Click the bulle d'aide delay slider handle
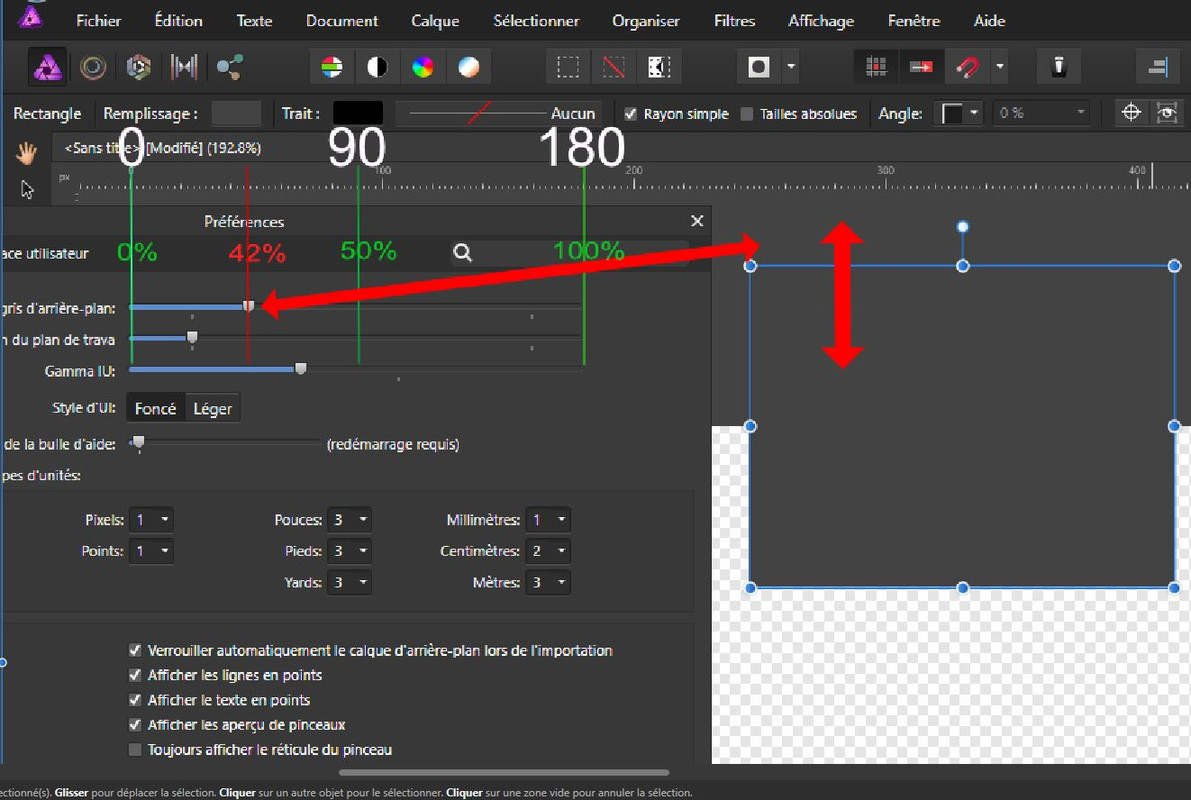 tap(138, 443)
